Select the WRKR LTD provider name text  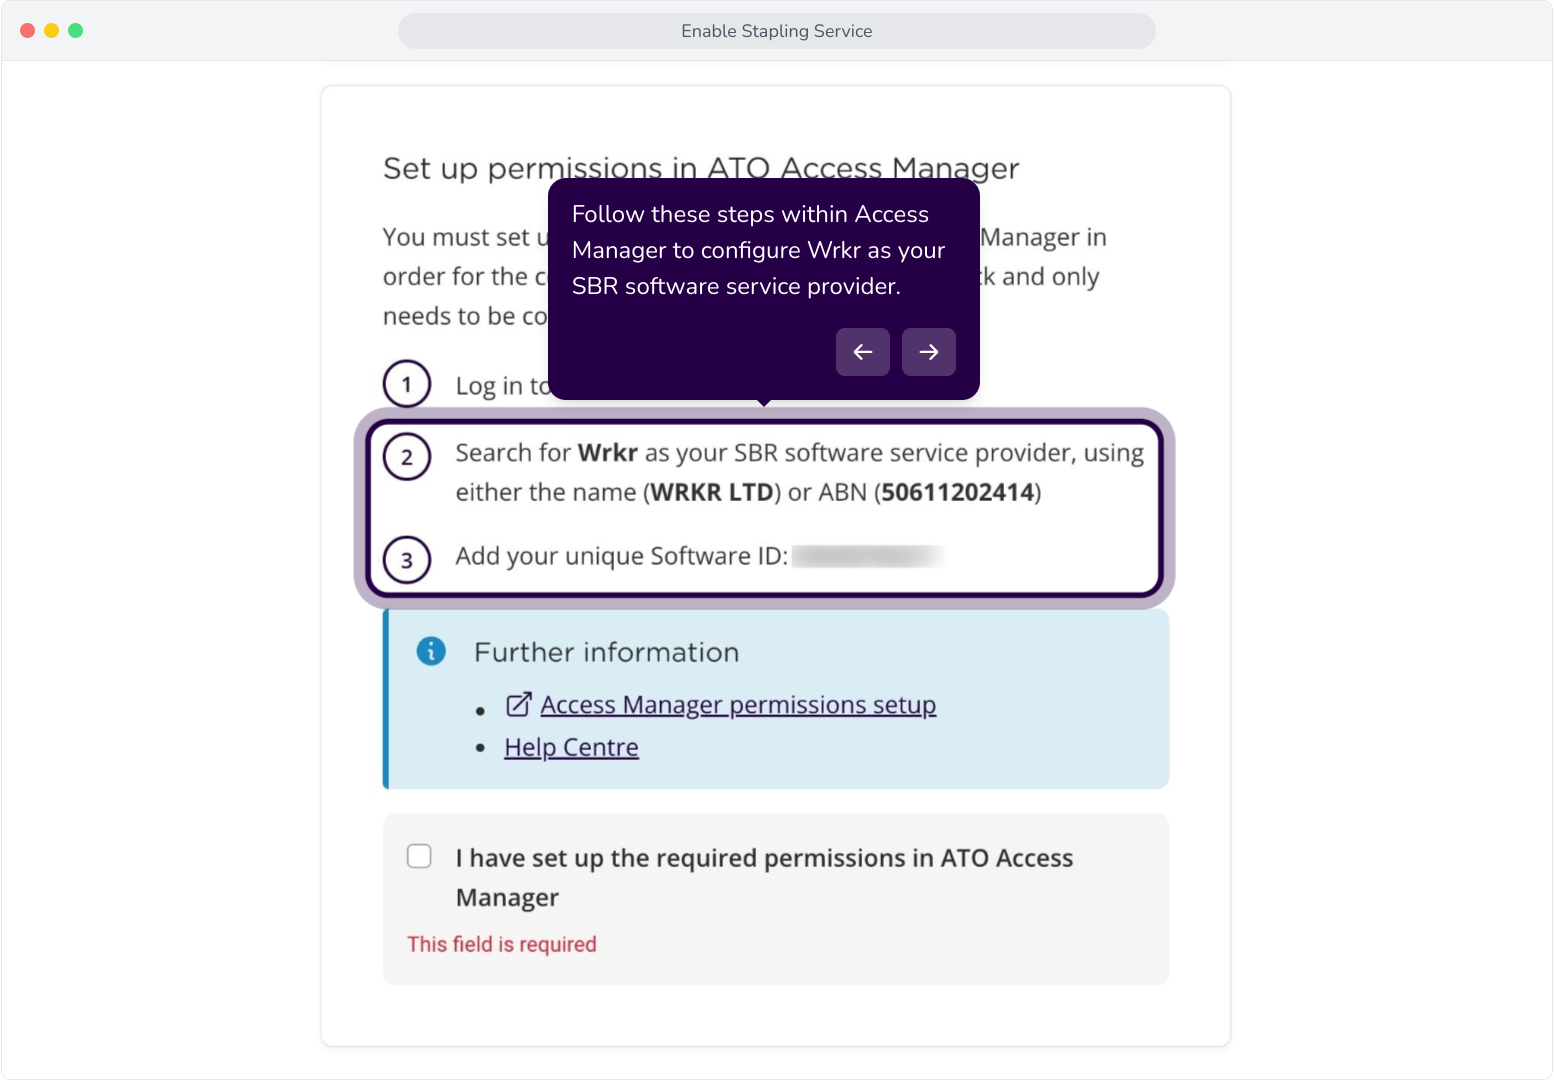[x=712, y=492]
